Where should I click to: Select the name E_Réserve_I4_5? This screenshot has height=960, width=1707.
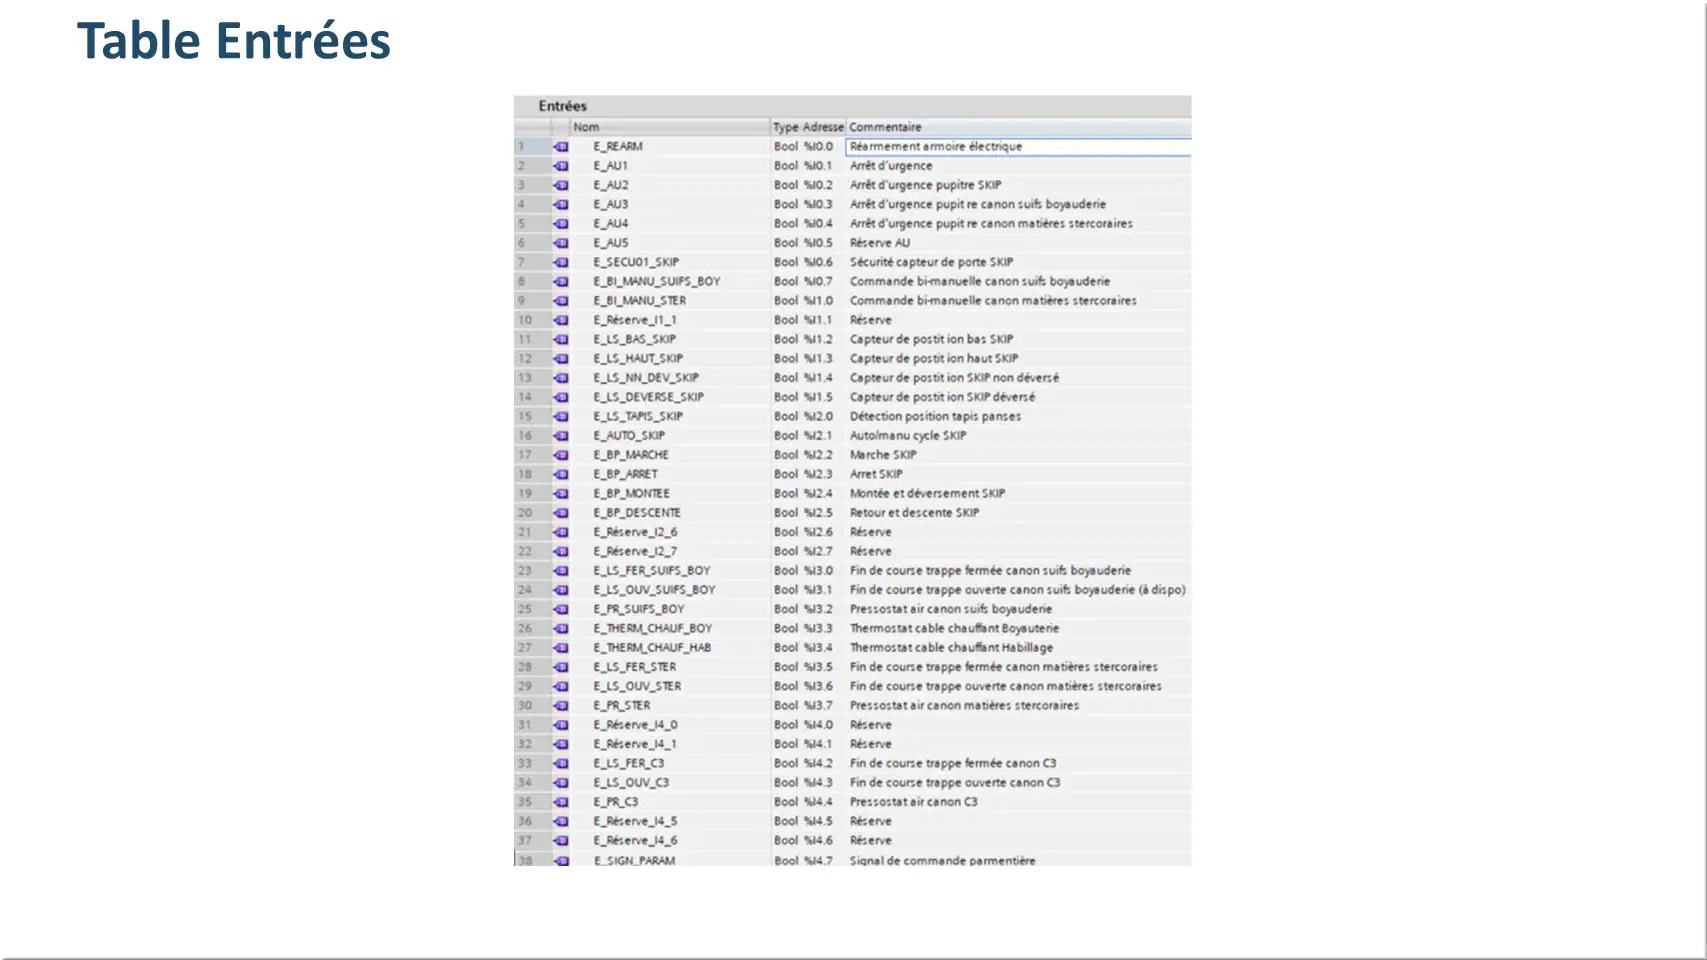[x=635, y=821]
